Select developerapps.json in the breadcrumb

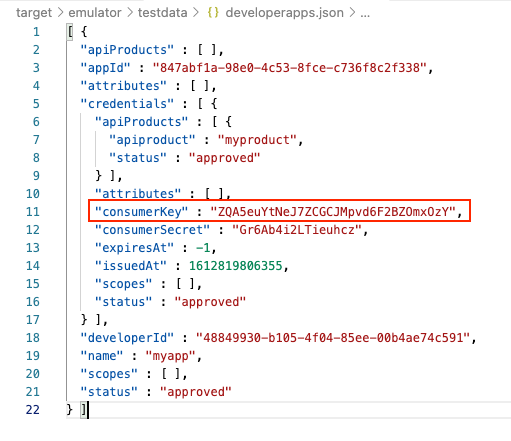coord(284,13)
